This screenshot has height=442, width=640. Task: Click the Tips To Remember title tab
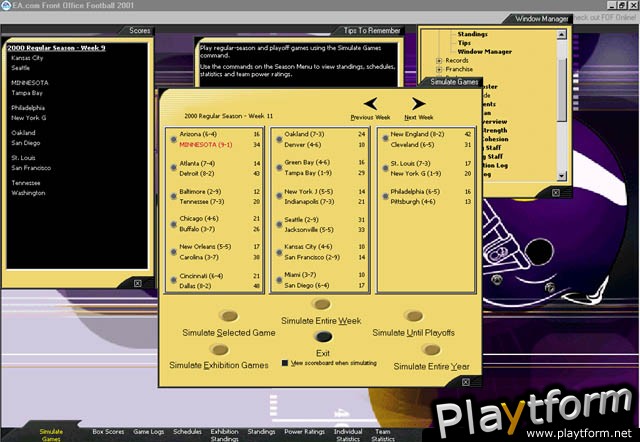coord(371,30)
